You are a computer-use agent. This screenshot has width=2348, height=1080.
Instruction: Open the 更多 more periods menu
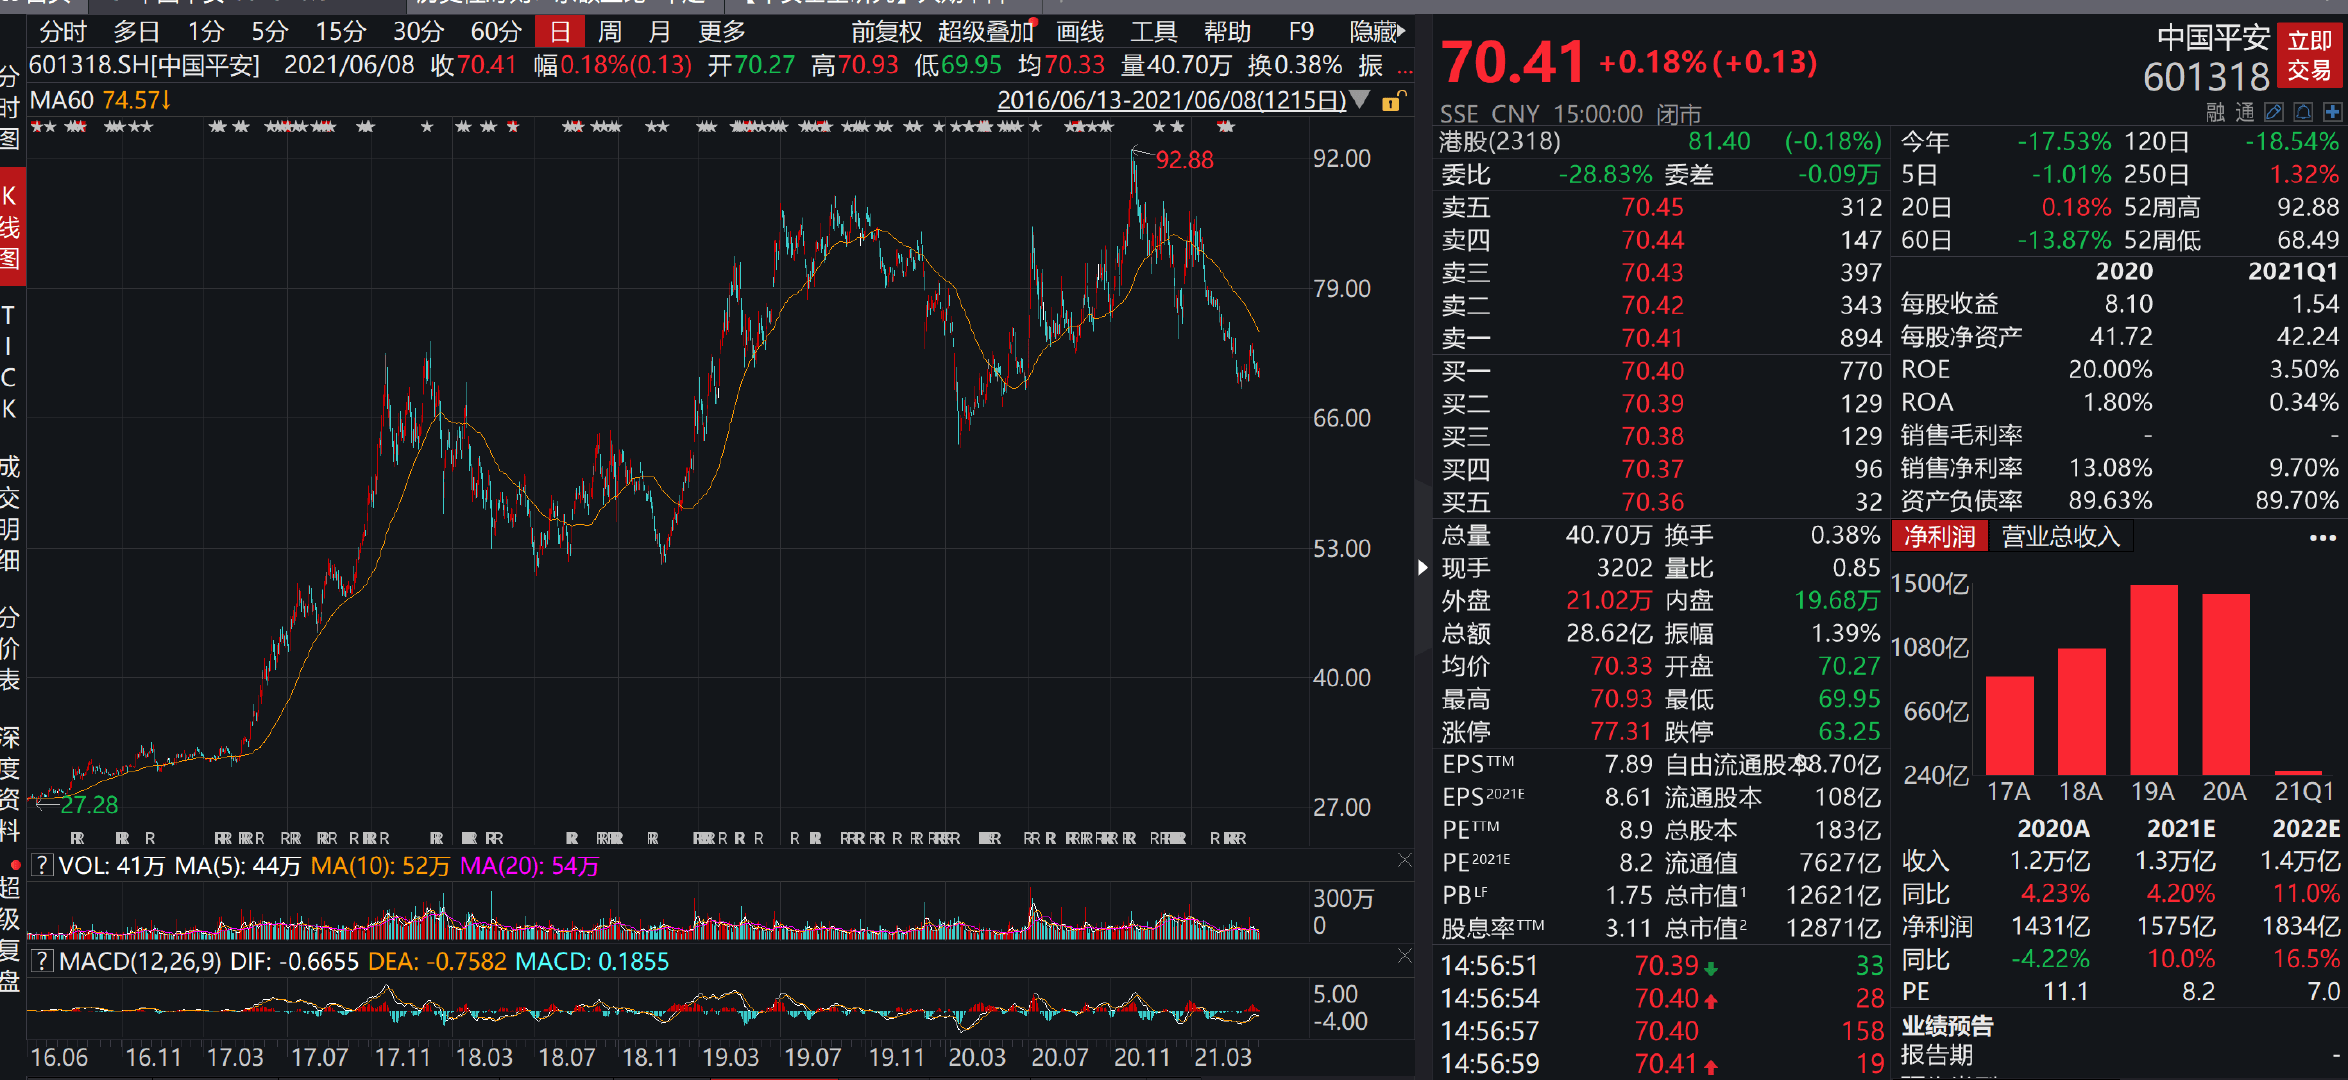(x=722, y=32)
